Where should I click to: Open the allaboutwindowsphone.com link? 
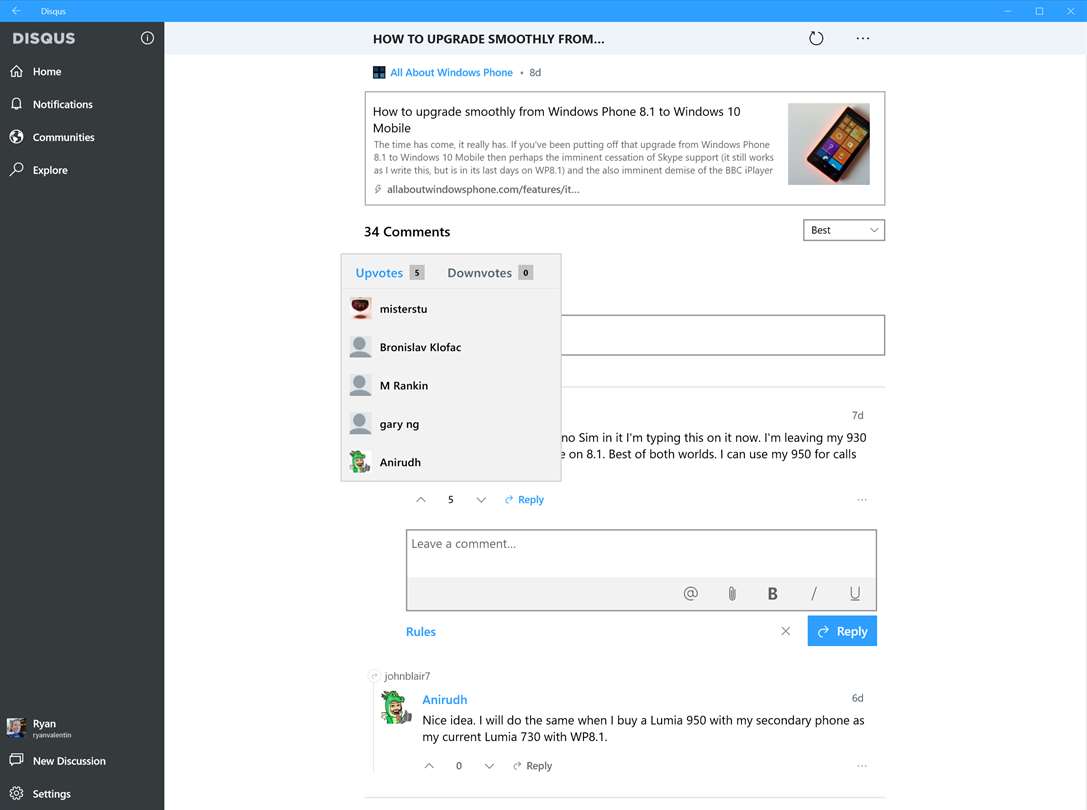(x=482, y=189)
